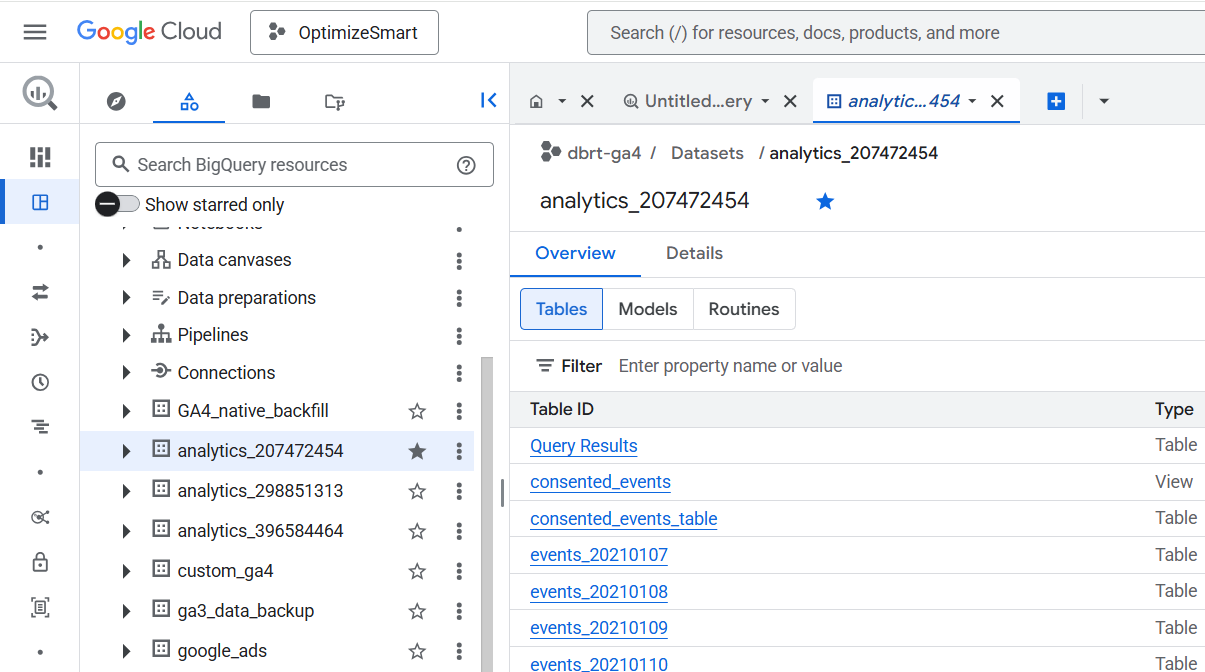The height and width of the screenshot is (672, 1205).
Task: Open the consented_events_table link
Action: [x=623, y=518]
